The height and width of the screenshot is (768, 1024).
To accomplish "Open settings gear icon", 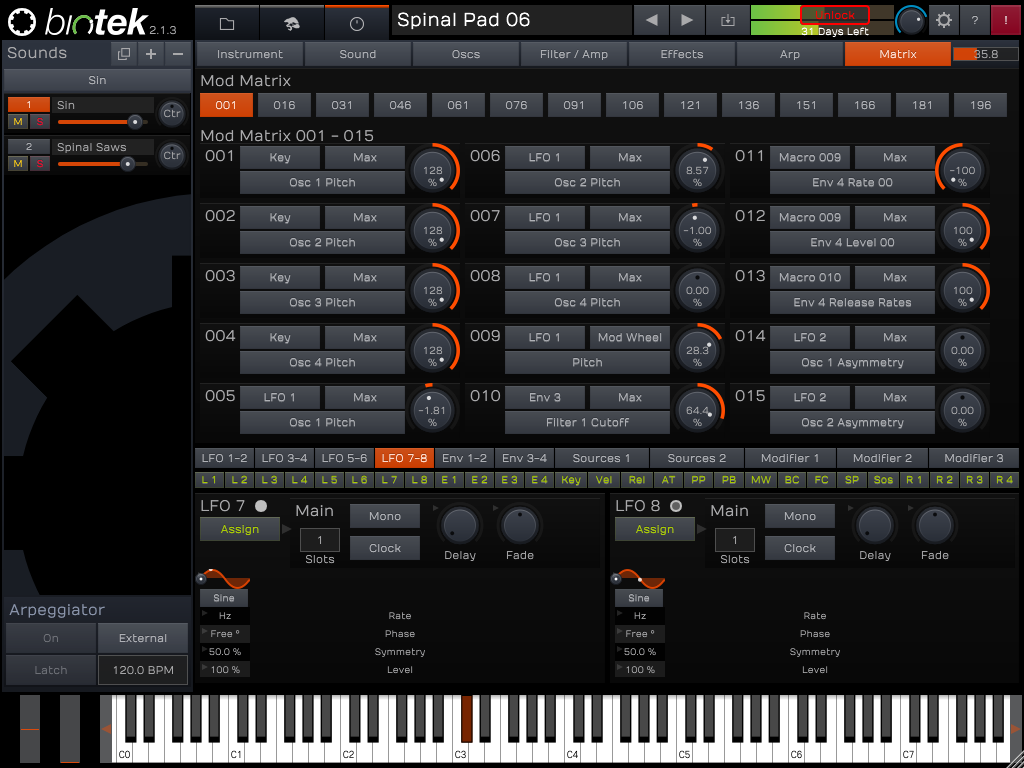I will click(x=943, y=20).
